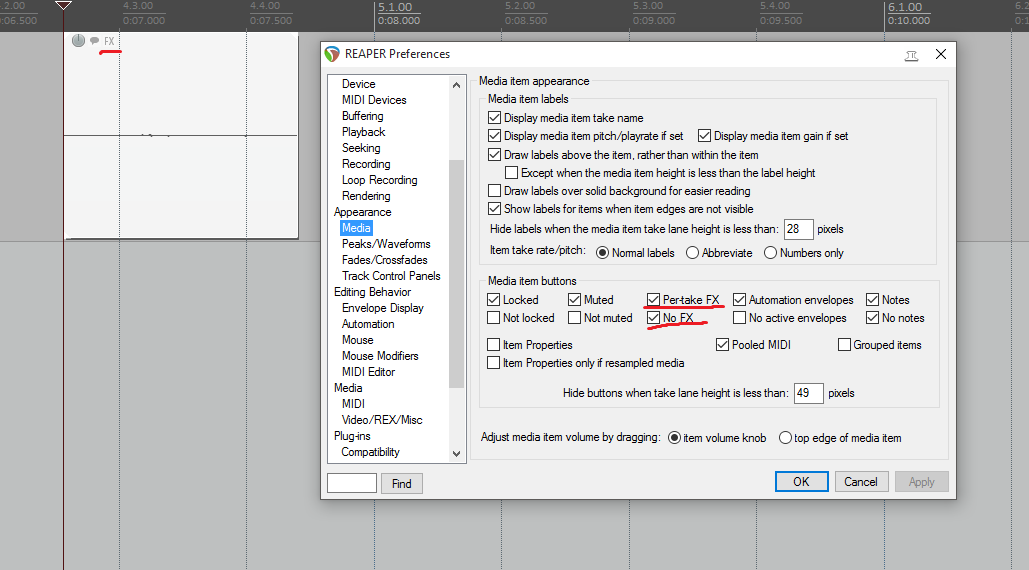Open the Buffering preferences page

[362, 116]
